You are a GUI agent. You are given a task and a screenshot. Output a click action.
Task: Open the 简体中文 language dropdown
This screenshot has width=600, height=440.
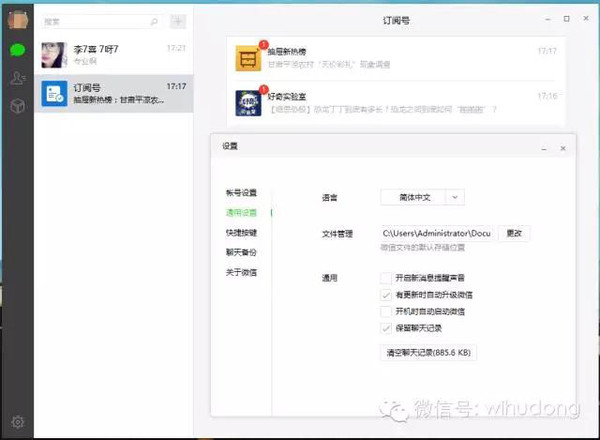tap(422, 197)
